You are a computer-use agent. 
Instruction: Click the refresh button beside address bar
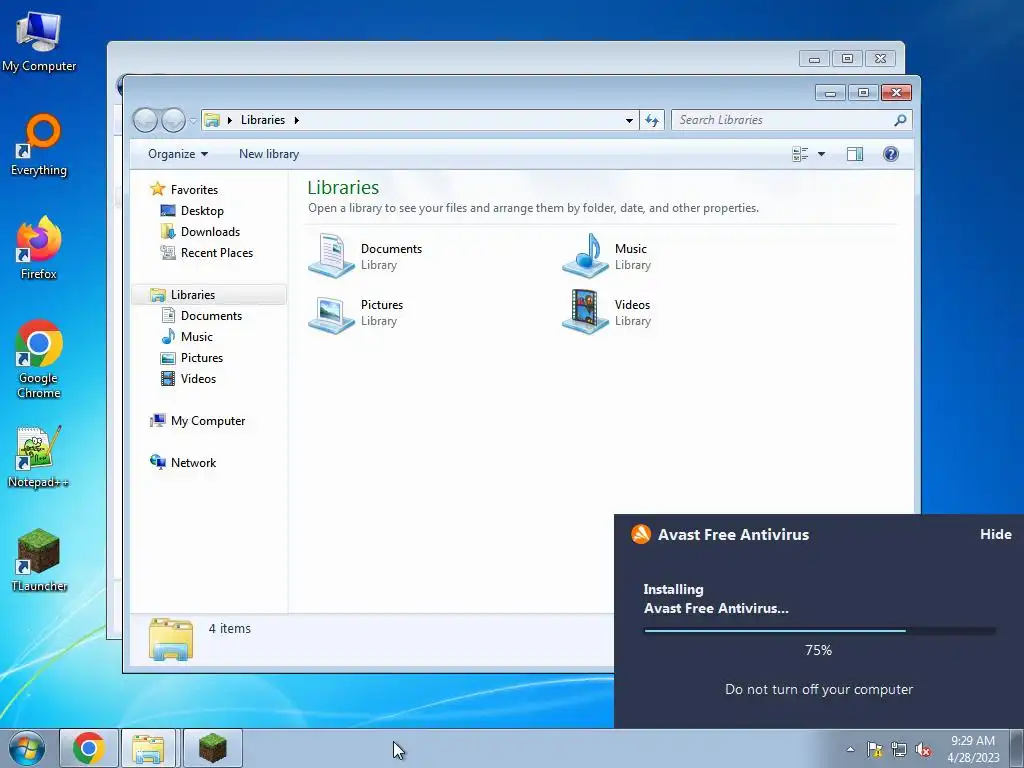point(652,120)
